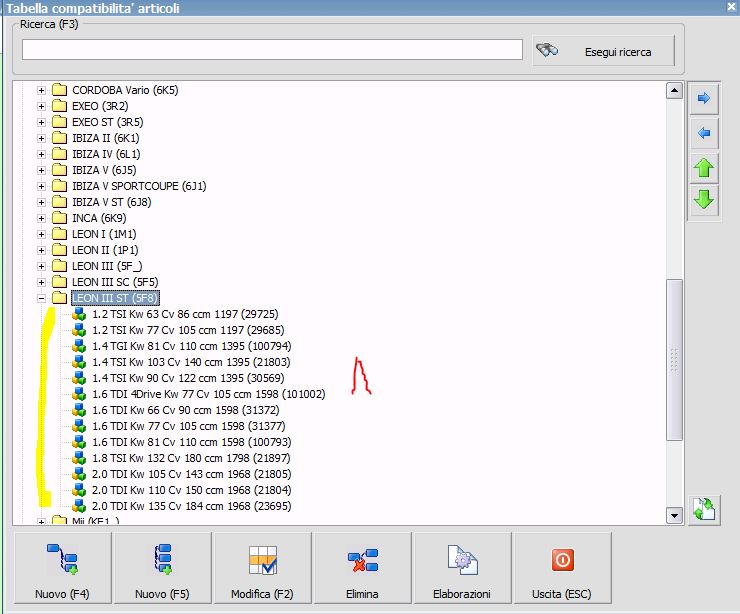Select the IBIZA V (6J5) folder label
The width and height of the screenshot is (740, 614).
point(104,170)
